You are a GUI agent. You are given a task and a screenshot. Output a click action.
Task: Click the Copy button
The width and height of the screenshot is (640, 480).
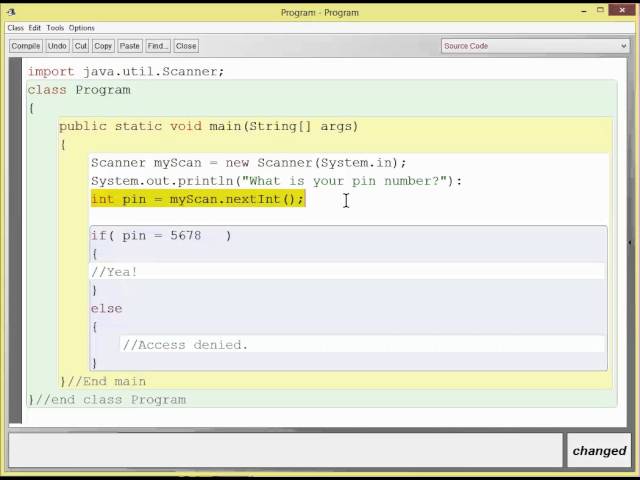tap(103, 46)
